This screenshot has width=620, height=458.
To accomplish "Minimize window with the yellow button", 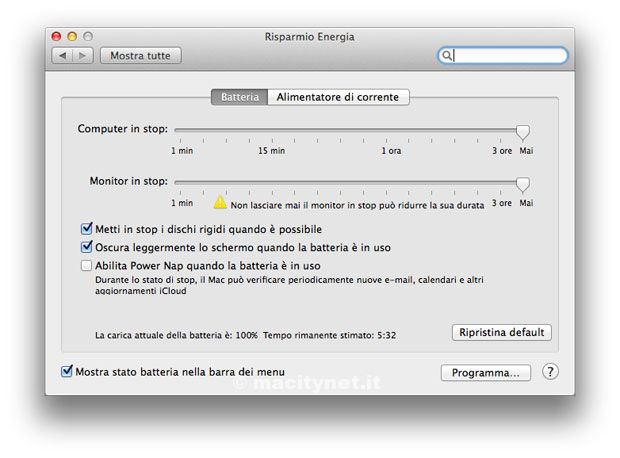I will click(x=72, y=36).
